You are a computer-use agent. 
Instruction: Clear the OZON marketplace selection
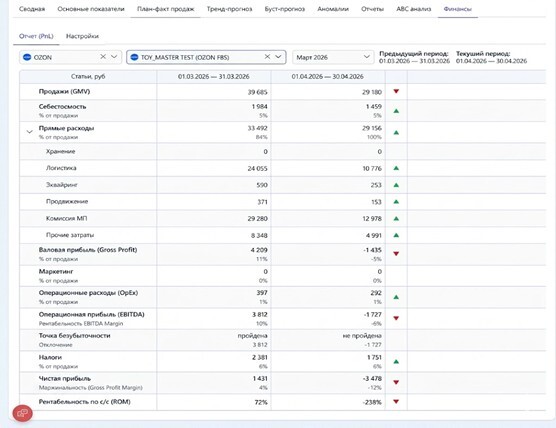pos(103,57)
